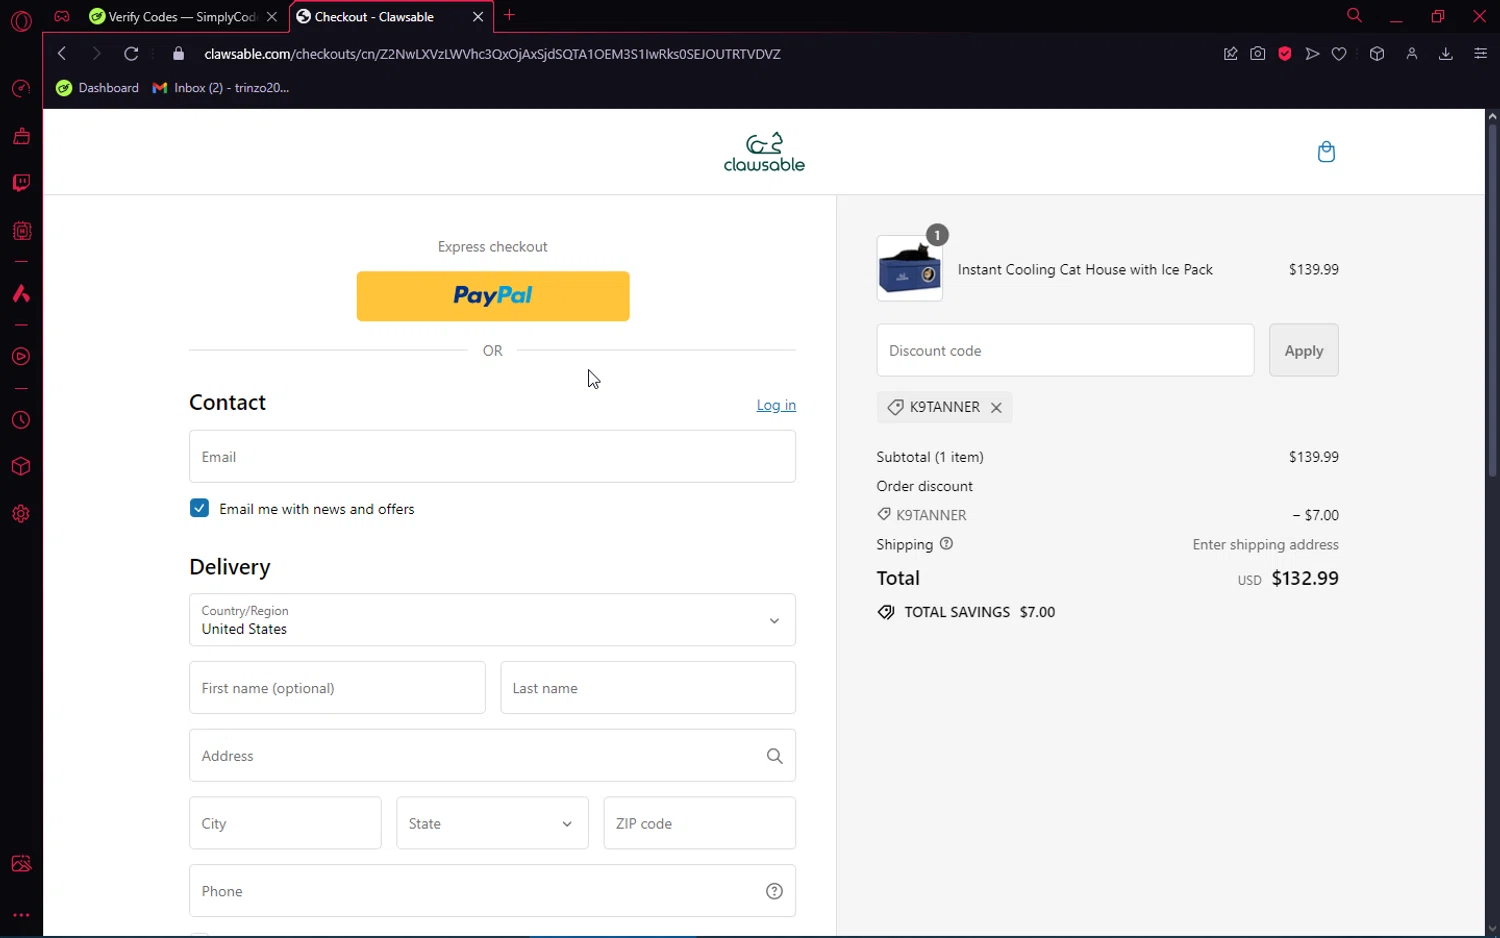Click the Instant Cooling Cat House product name
The width and height of the screenshot is (1500, 938).
[1085, 269]
